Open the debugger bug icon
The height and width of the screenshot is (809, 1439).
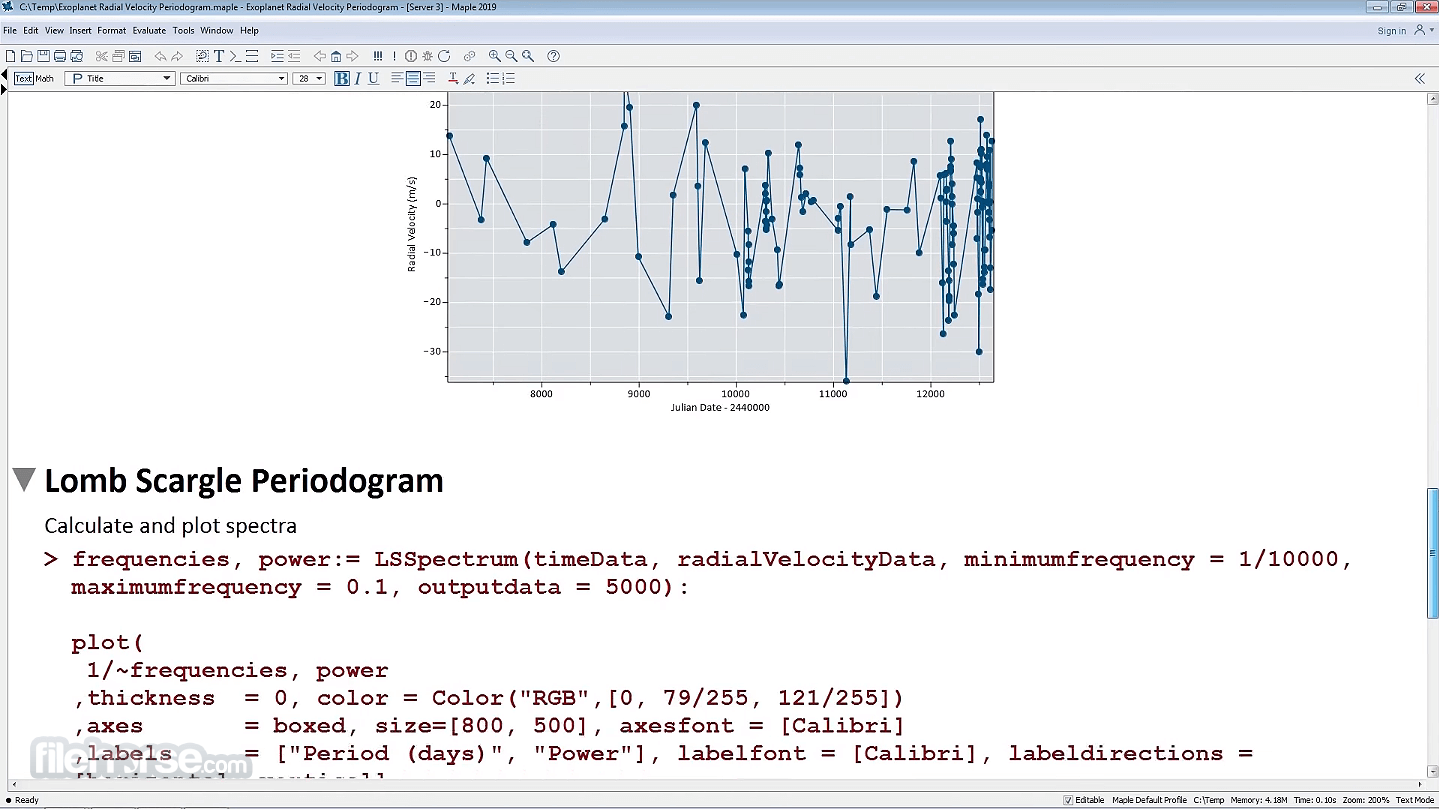pyautogui.click(x=427, y=56)
